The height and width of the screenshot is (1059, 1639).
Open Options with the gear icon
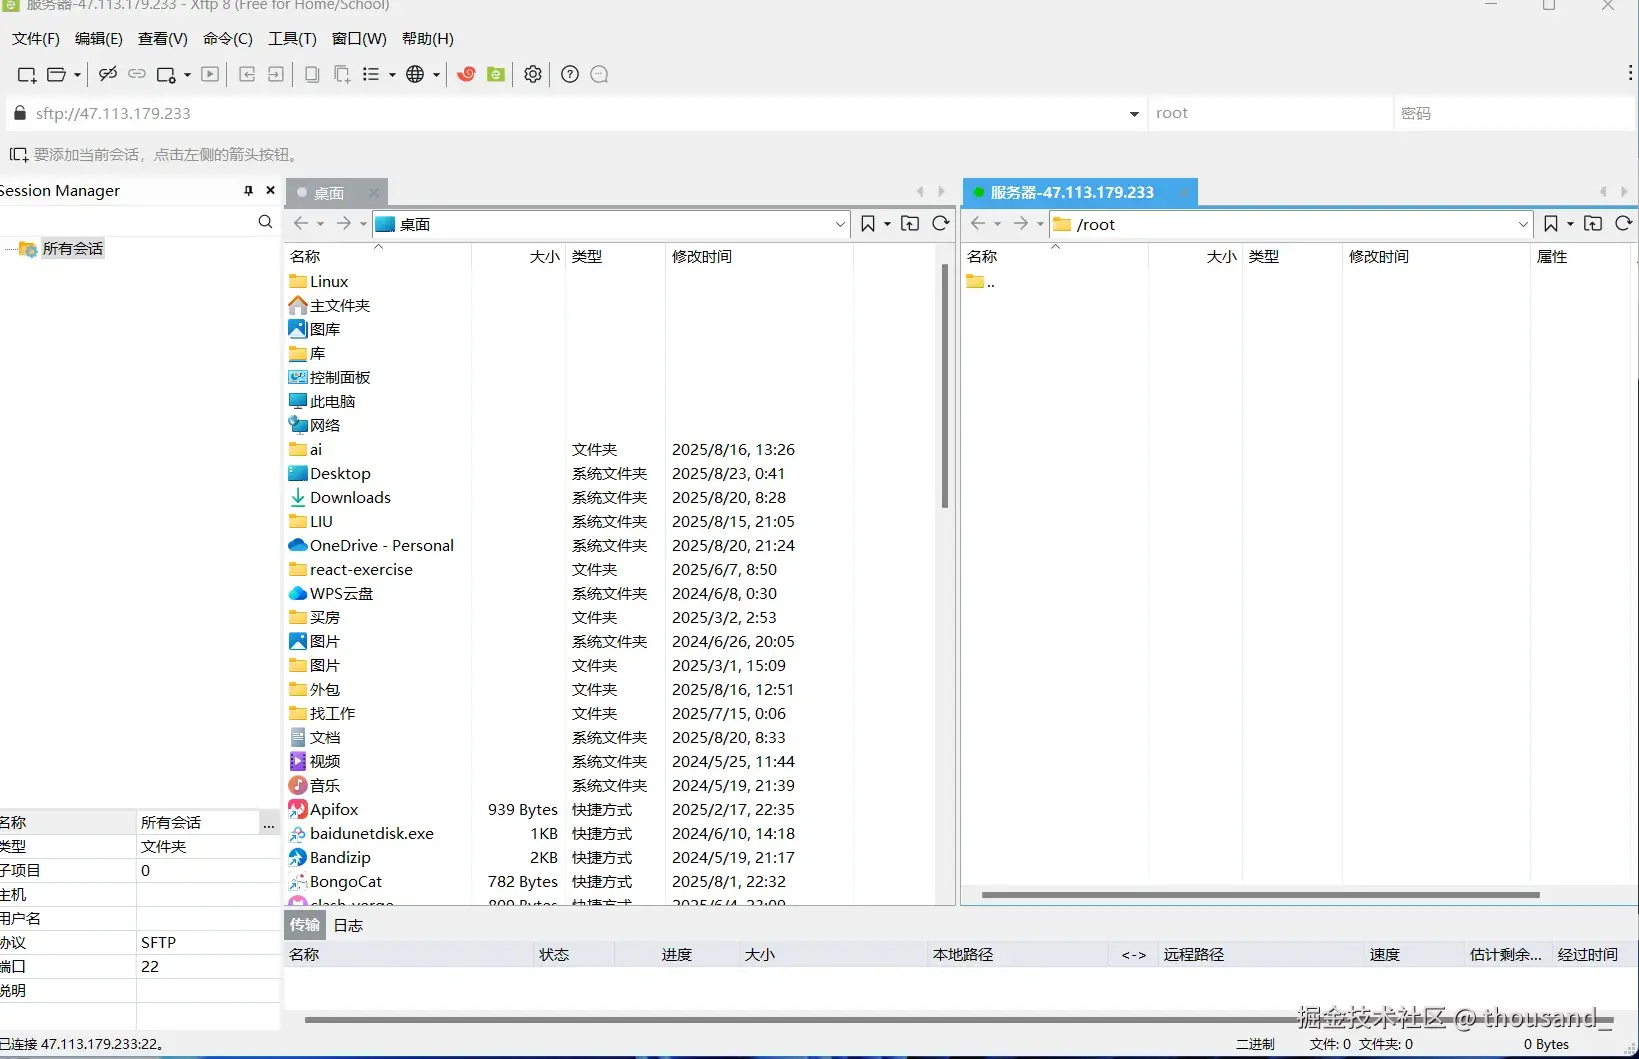coord(533,74)
